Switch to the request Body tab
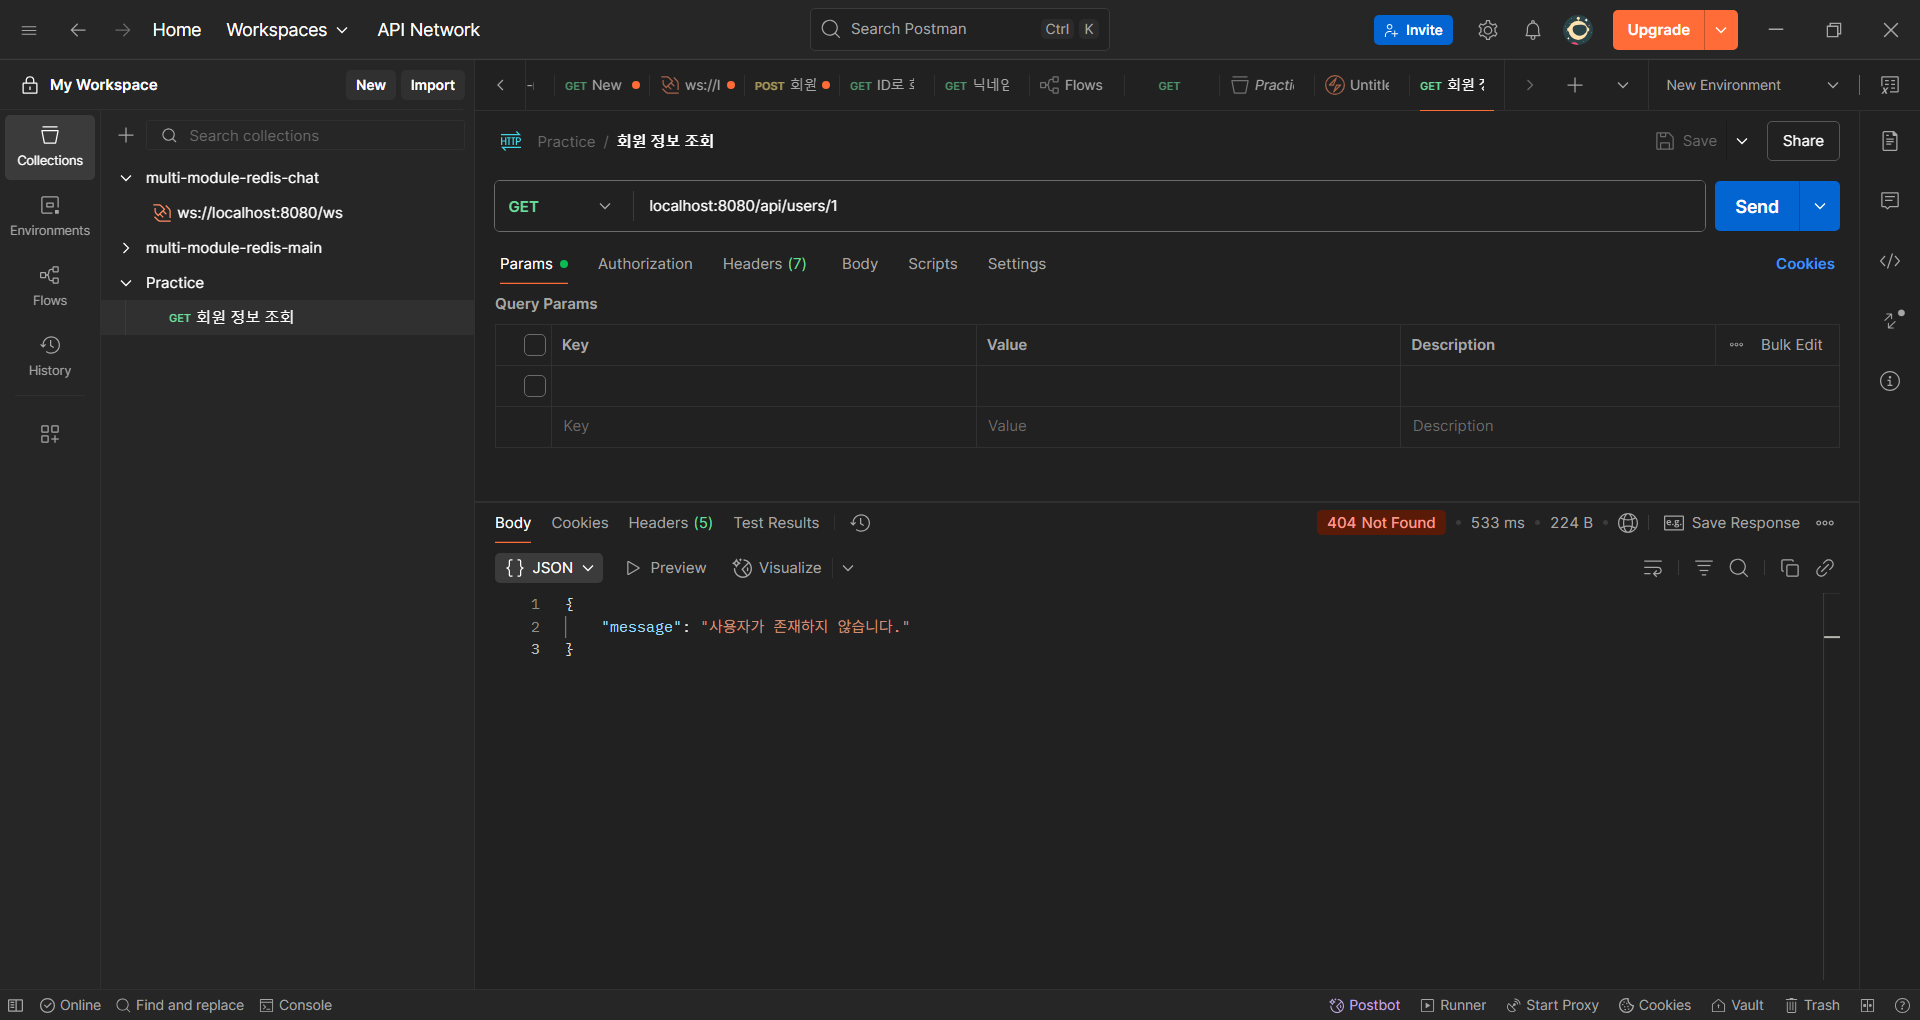 coord(860,264)
